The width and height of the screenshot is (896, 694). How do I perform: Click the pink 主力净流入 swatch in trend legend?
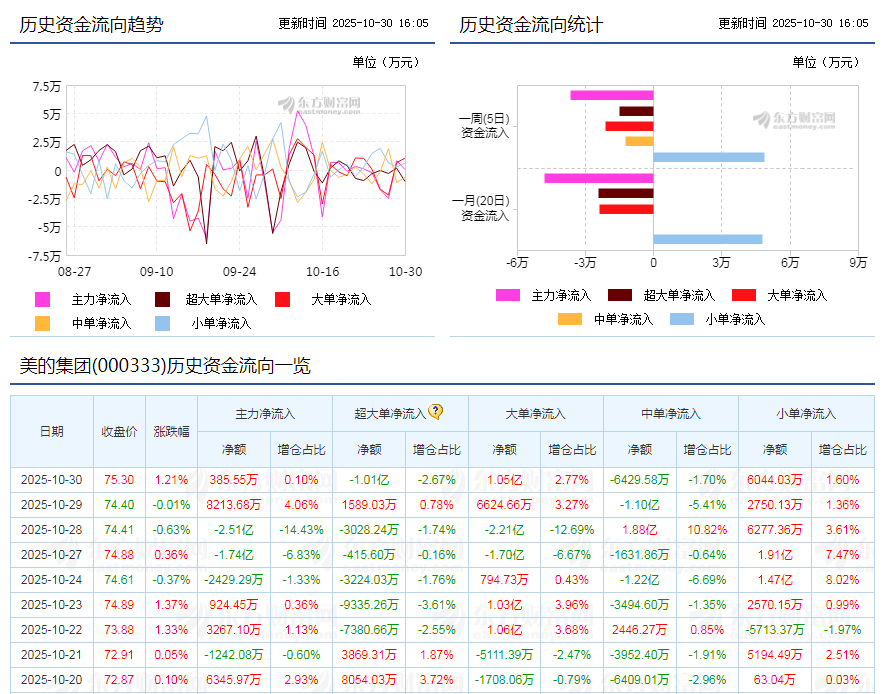click(42, 300)
